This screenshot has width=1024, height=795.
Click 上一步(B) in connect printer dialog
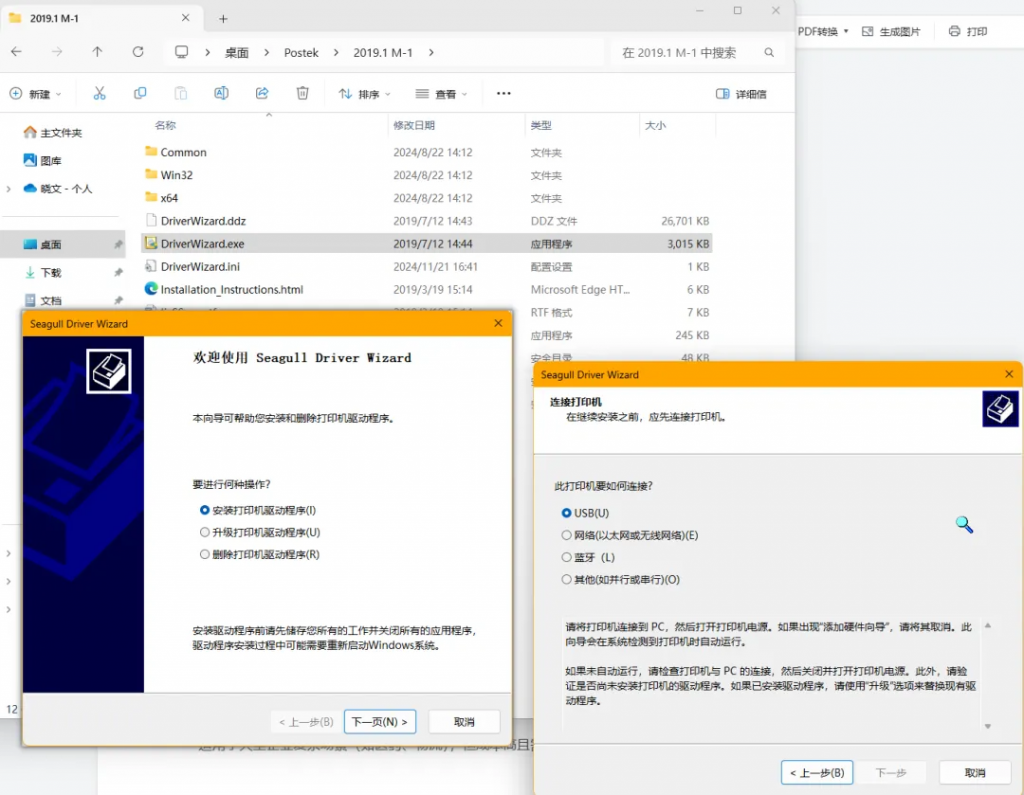(x=817, y=773)
